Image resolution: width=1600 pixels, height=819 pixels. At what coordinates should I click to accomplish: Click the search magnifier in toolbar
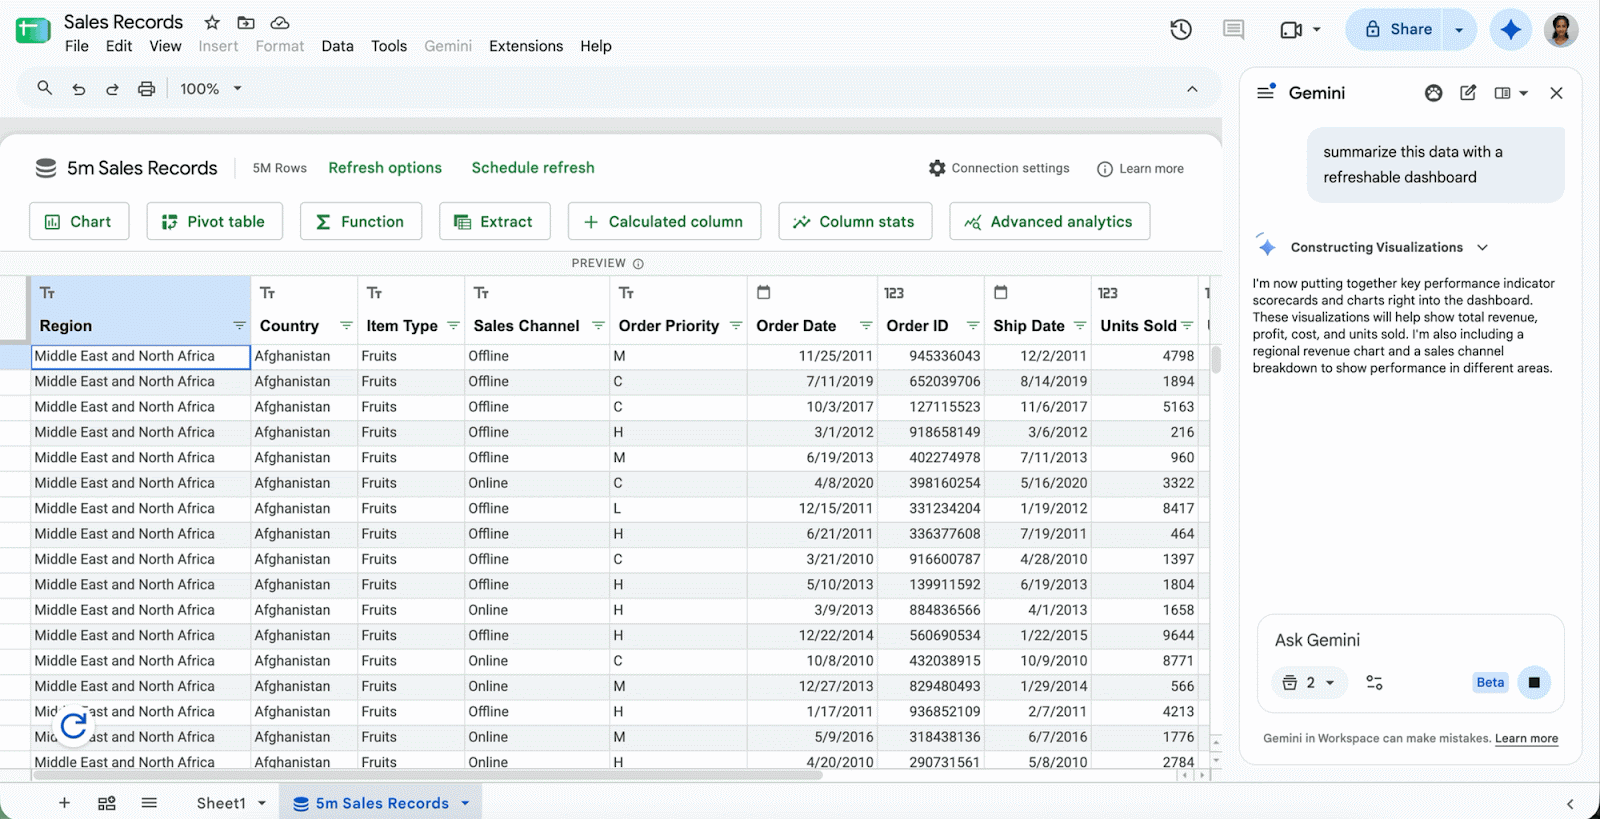(x=45, y=89)
